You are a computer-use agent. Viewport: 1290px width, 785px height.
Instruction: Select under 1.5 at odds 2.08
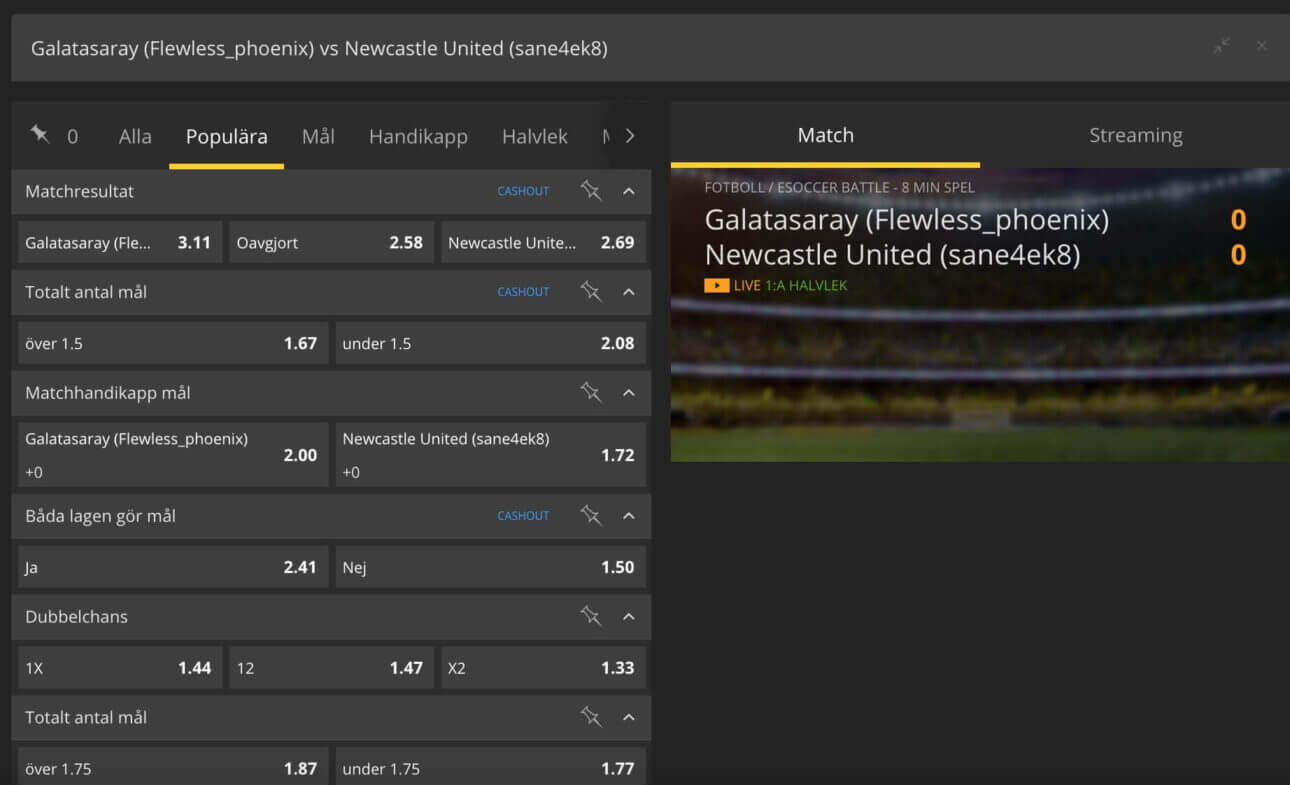tap(490, 343)
